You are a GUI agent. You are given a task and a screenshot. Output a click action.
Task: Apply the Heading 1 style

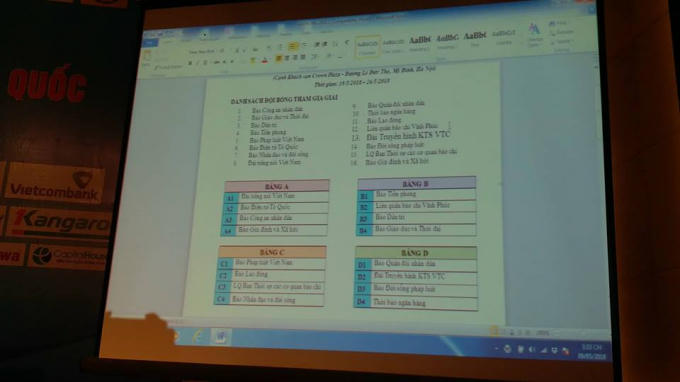pyautogui.click(x=420, y=42)
